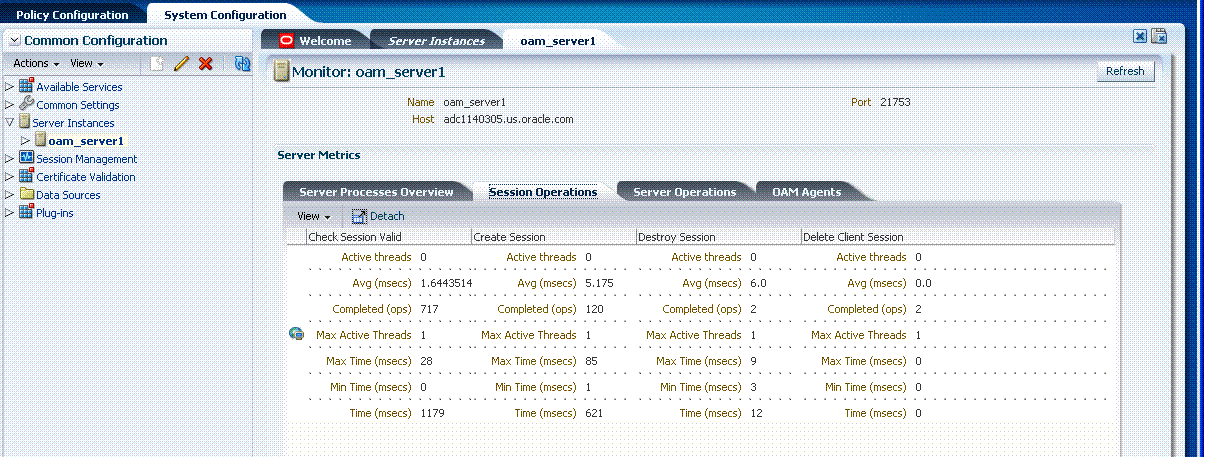The image size is (1220, 457).
Task: Open the Server Instances page tab
Action: (436, 41)
